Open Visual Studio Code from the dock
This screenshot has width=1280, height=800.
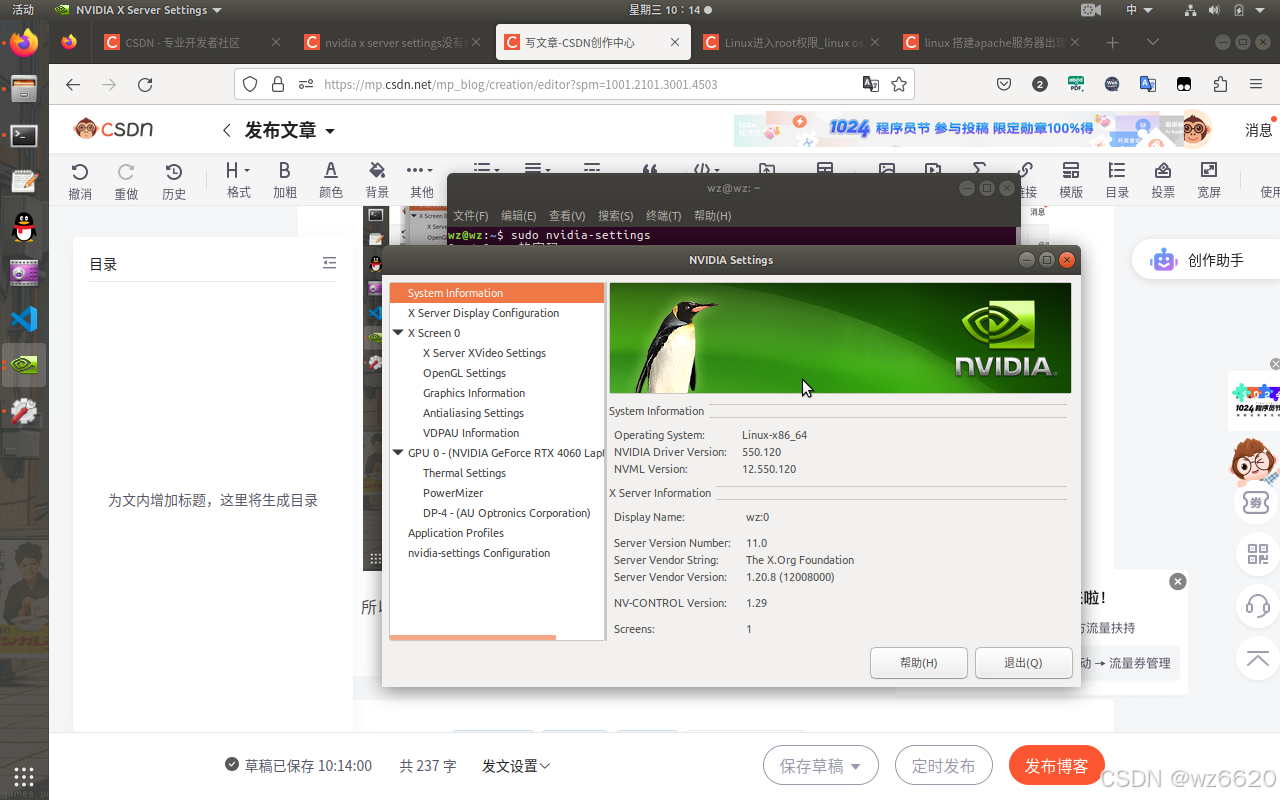tap(24, 319)
